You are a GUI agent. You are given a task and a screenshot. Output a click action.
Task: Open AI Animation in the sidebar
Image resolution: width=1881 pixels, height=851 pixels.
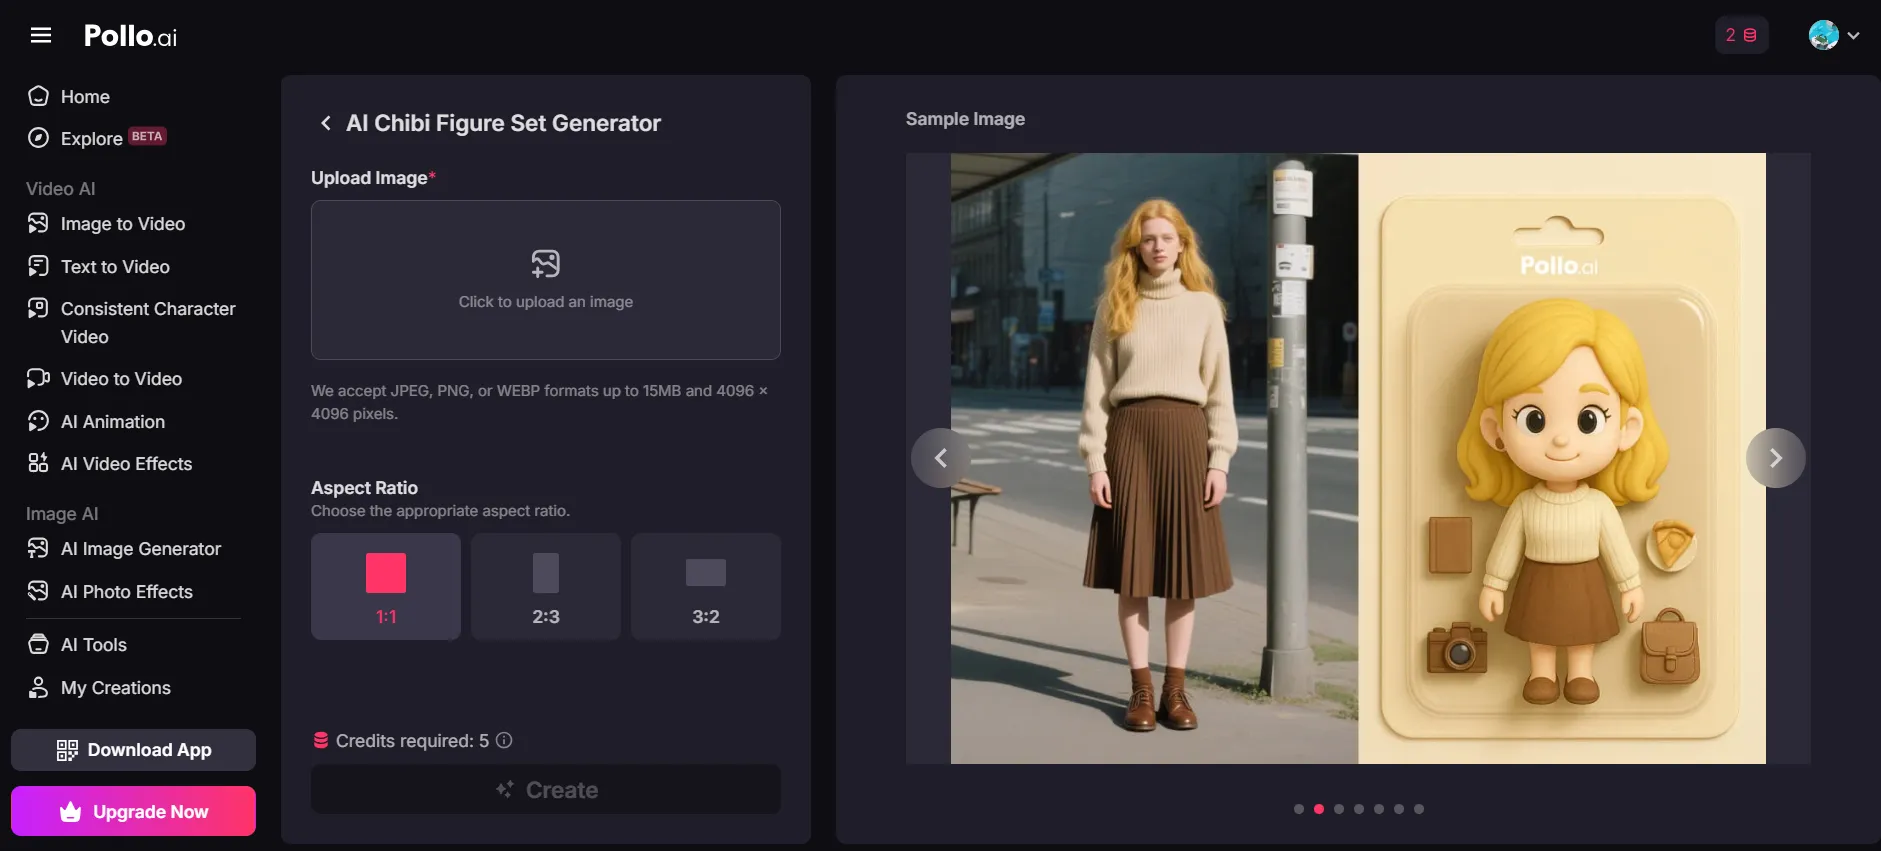pos(113,422)
